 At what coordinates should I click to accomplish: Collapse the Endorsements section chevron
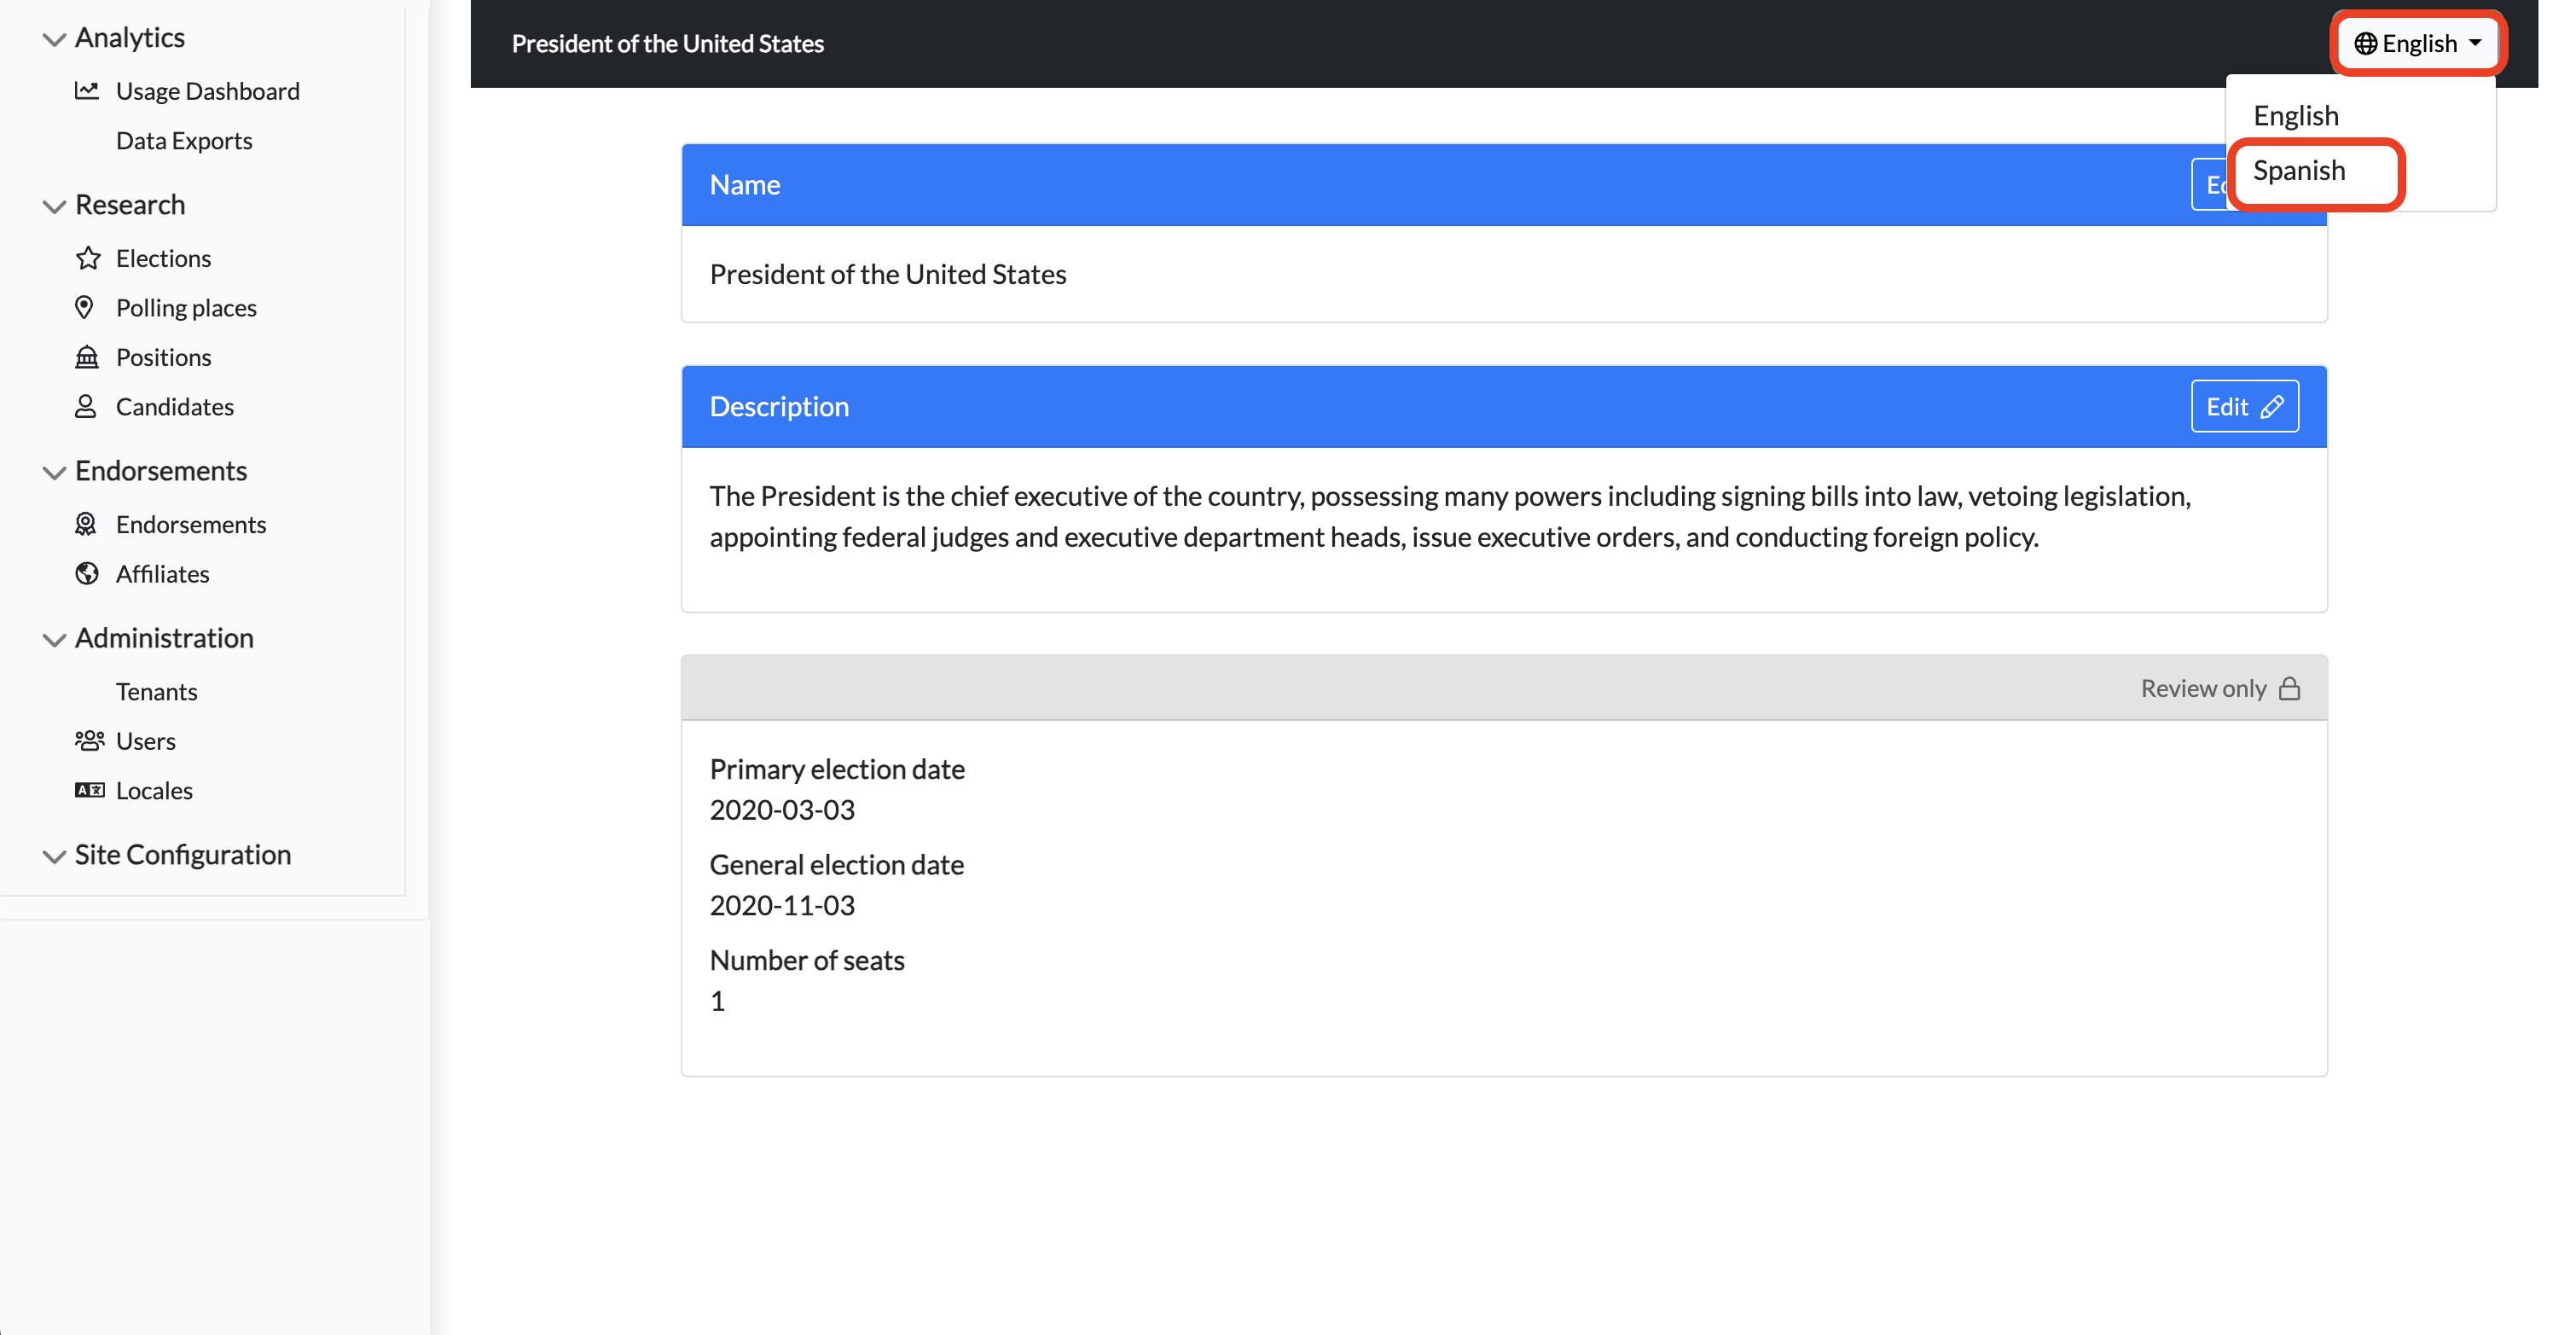click(54, 472)
